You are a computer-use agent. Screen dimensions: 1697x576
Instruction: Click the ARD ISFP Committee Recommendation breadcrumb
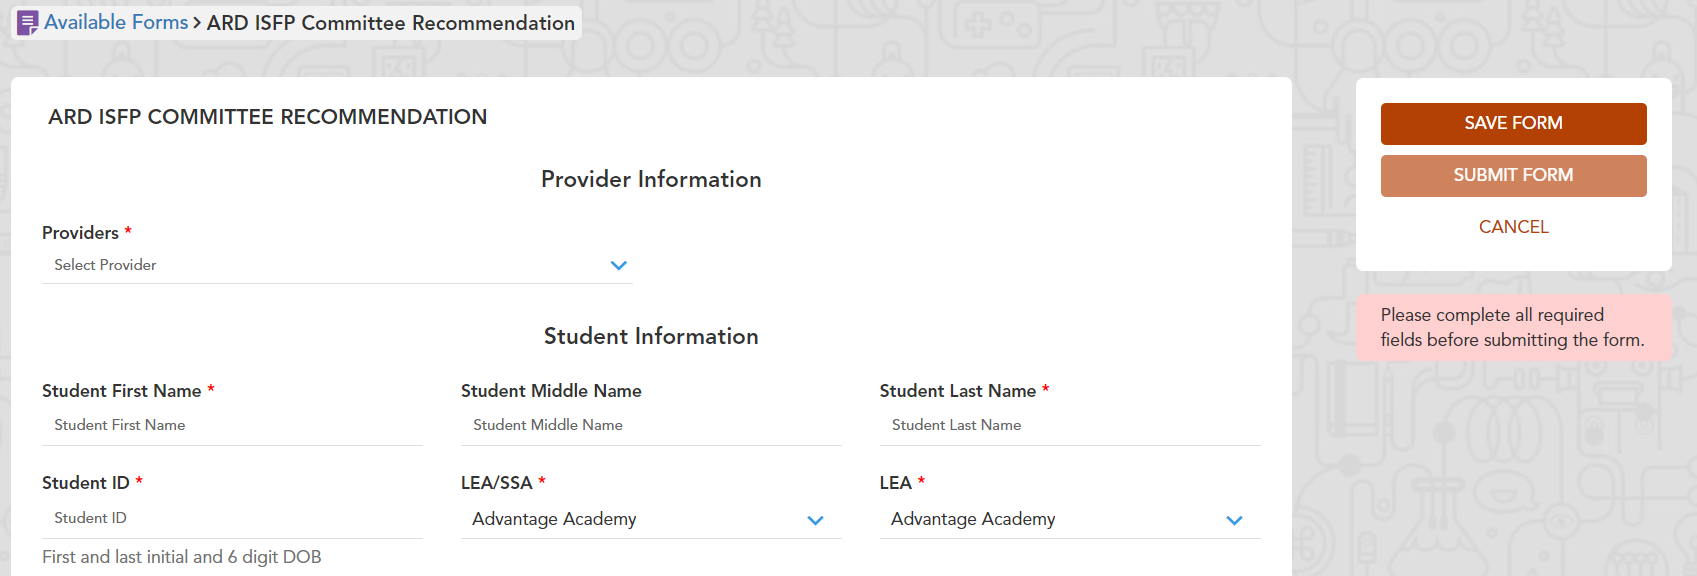click(390, 23)
